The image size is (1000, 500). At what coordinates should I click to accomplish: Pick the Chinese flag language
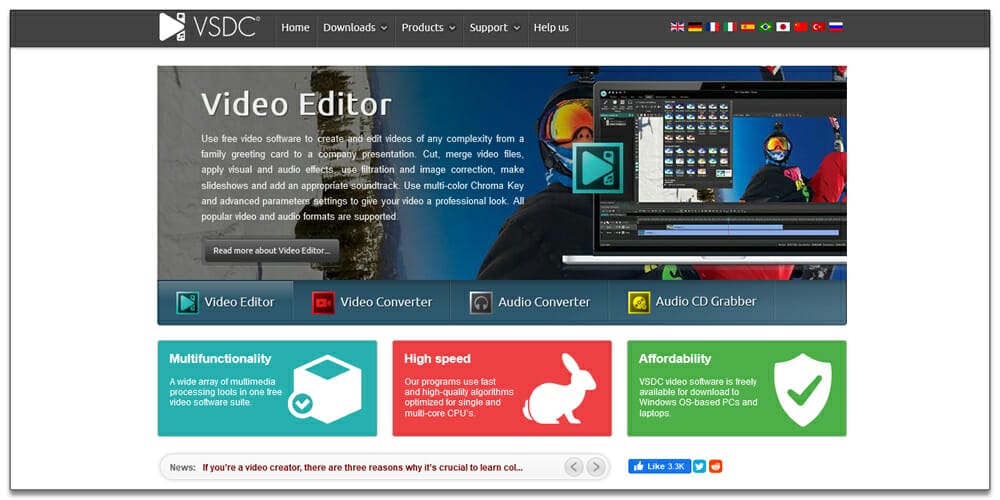coord(801,27)
